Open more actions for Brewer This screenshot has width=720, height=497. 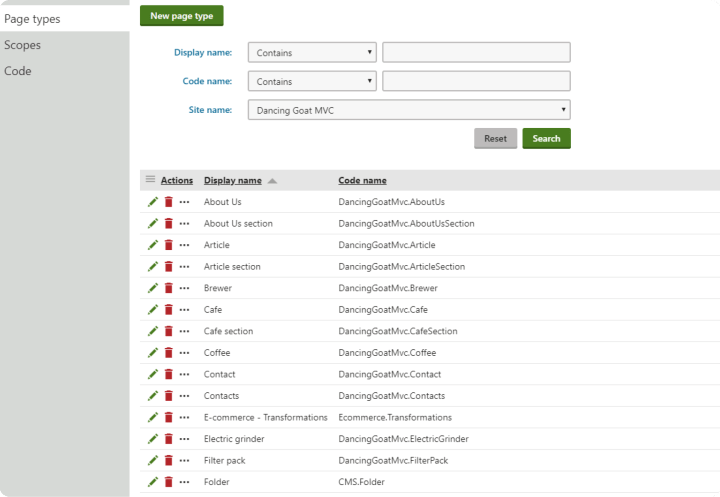click(x=184, y=288)
